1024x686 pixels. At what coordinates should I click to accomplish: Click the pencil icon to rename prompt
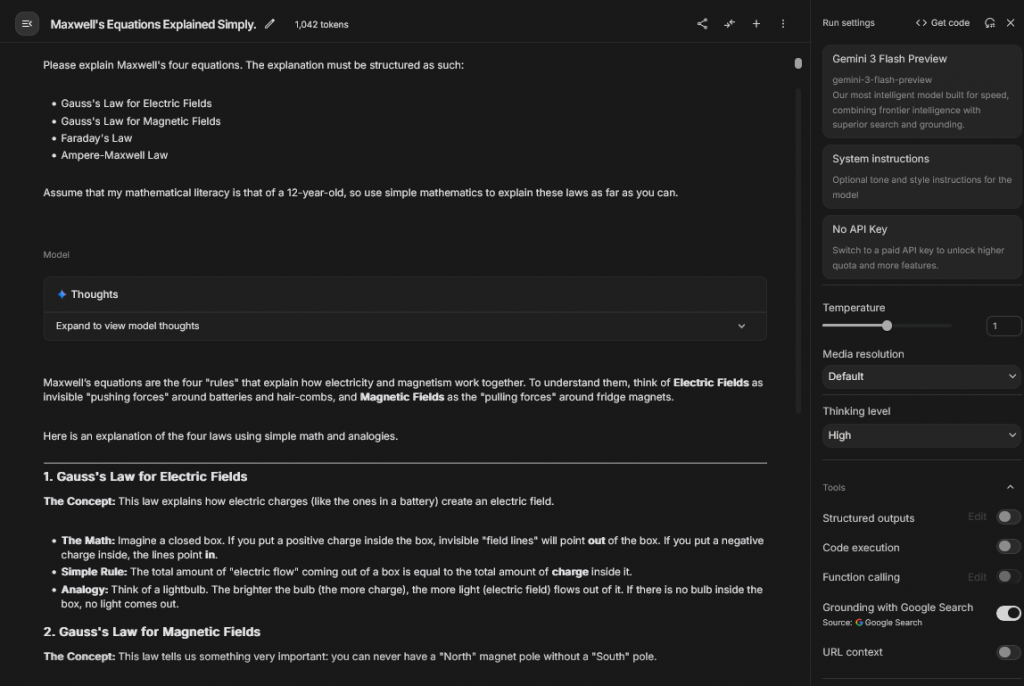(x=270, y=24)
